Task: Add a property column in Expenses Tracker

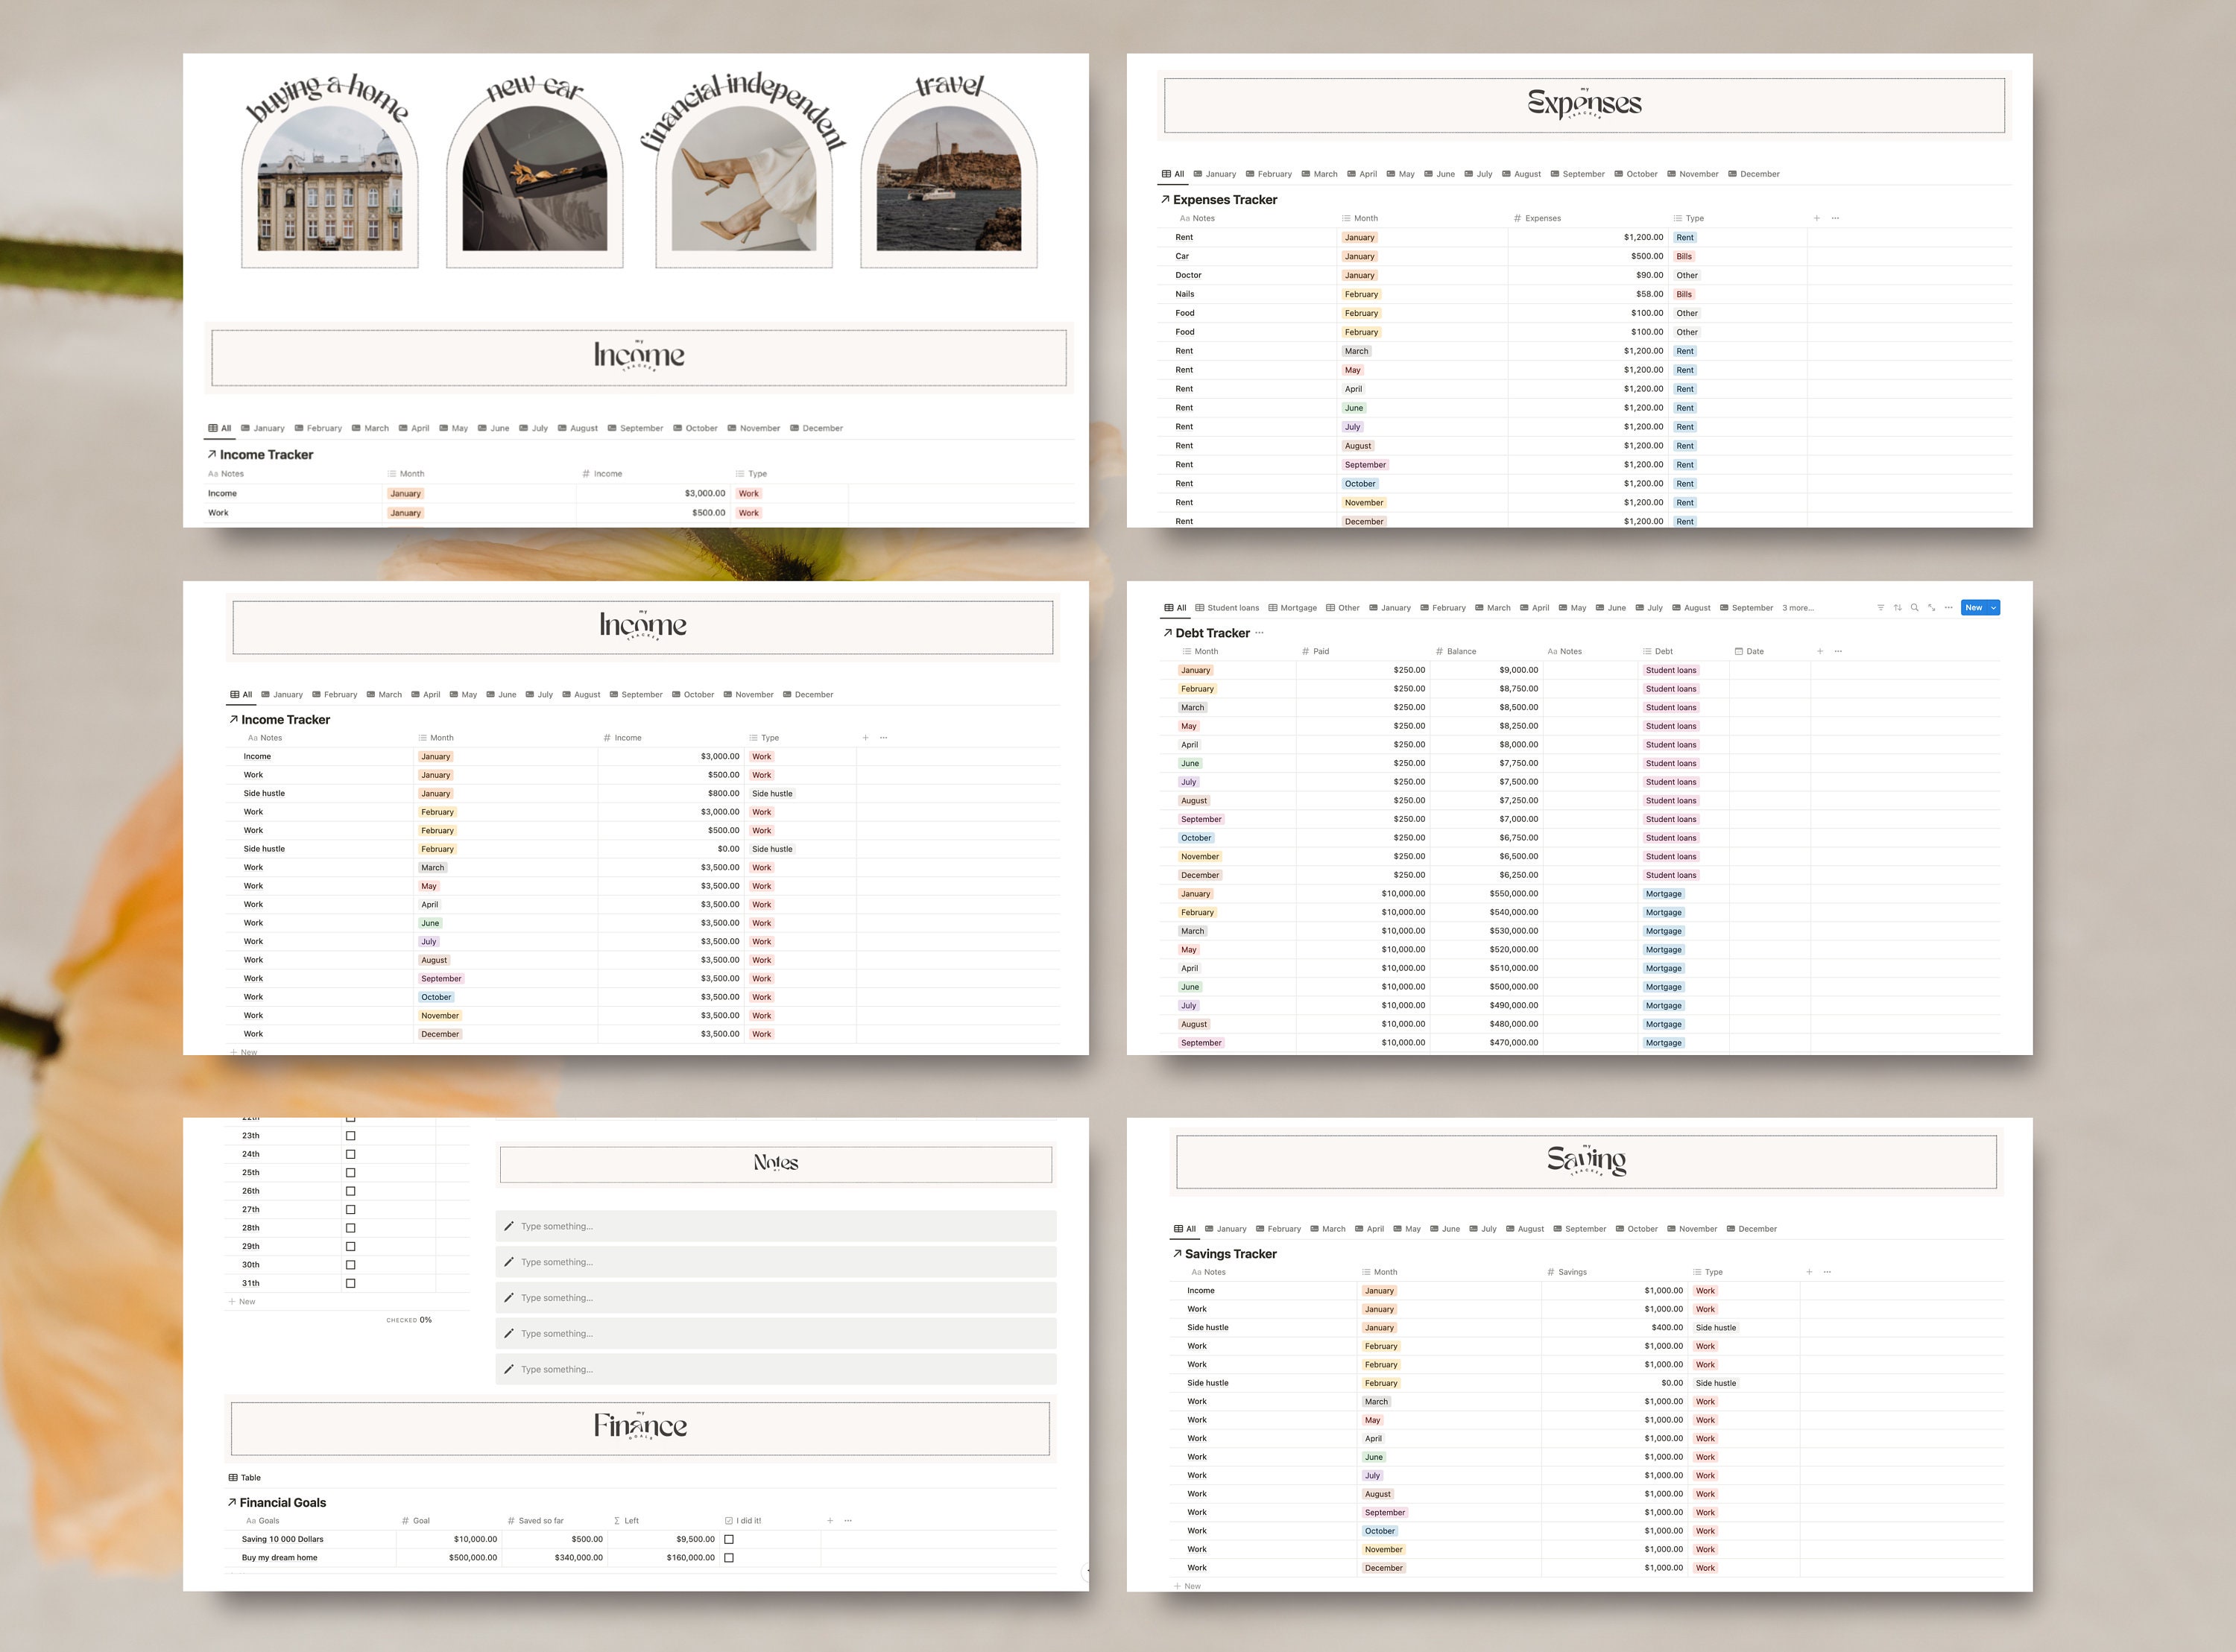Action: point(1817,218)
